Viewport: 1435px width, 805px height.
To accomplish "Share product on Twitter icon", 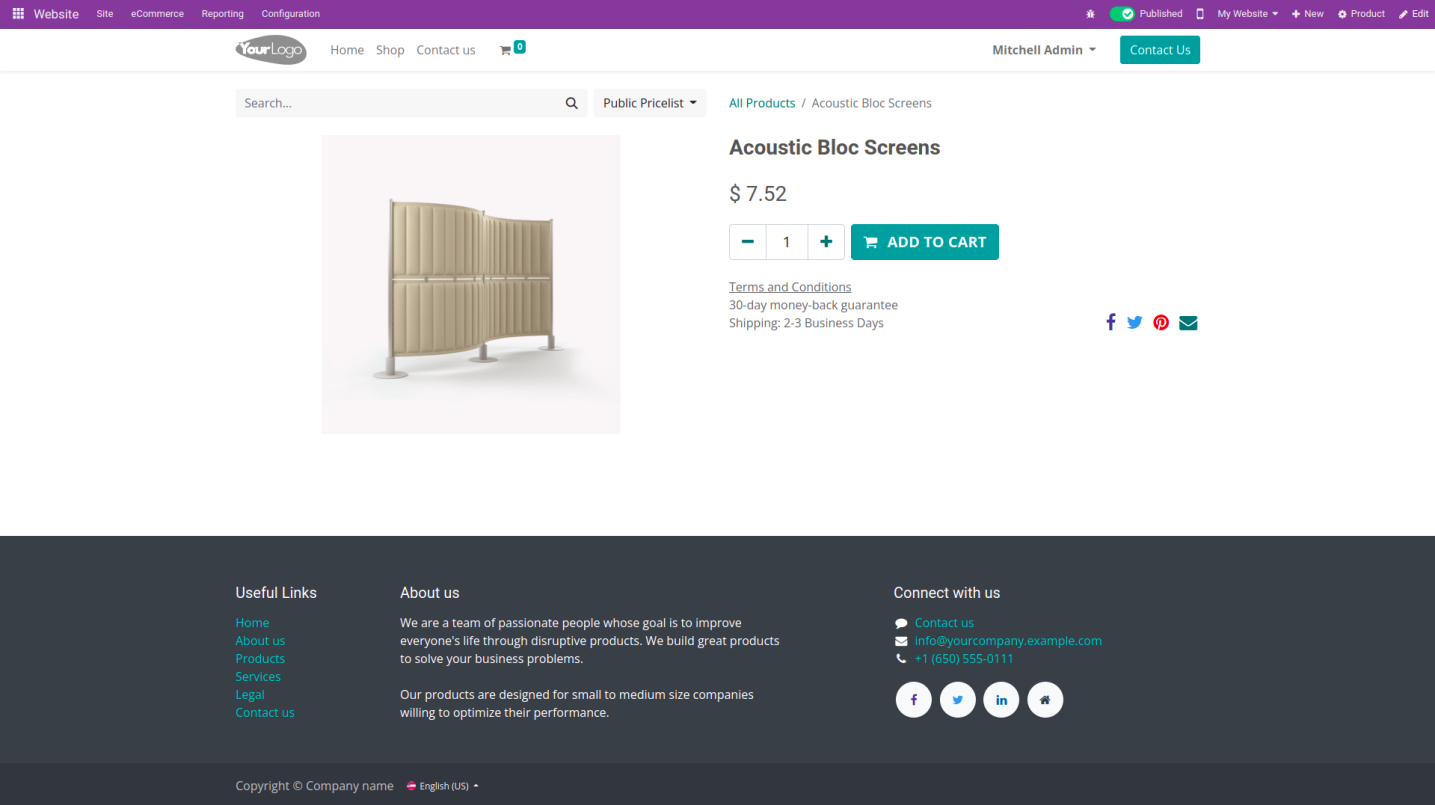I will (x=1134, y=322).
